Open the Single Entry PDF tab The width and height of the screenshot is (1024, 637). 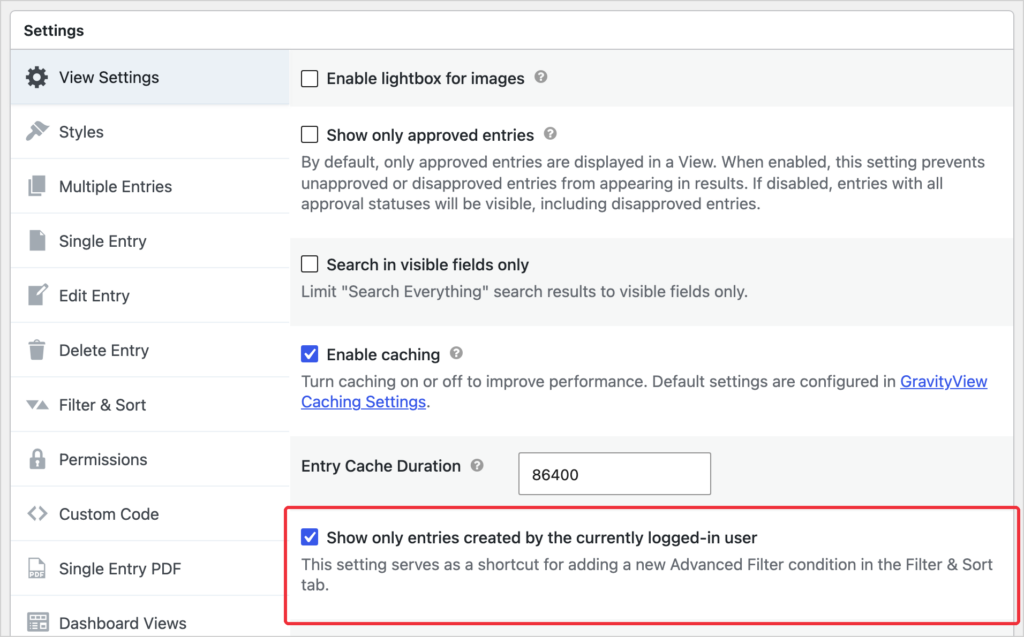(x=150, y=568)
